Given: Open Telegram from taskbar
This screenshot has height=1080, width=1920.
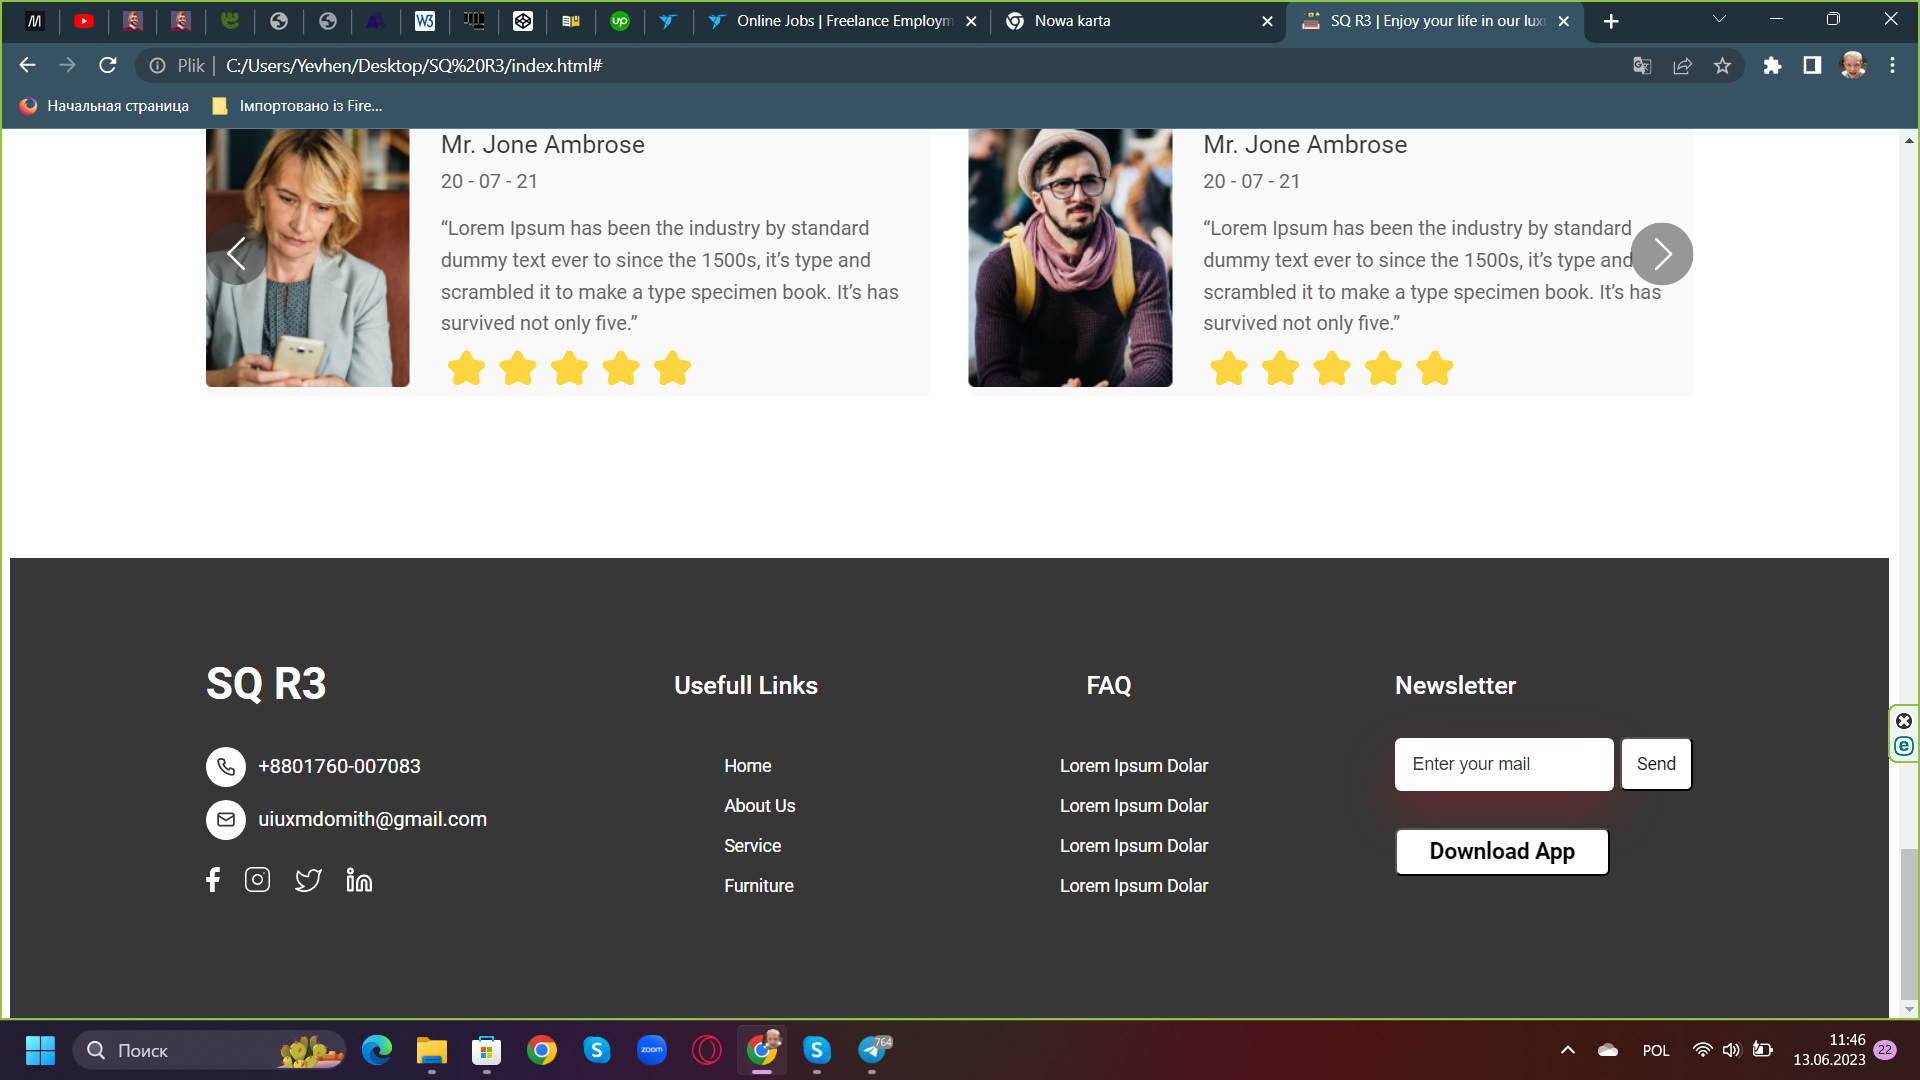Looking at the screenshot, I should click(x=873, y=1051).
